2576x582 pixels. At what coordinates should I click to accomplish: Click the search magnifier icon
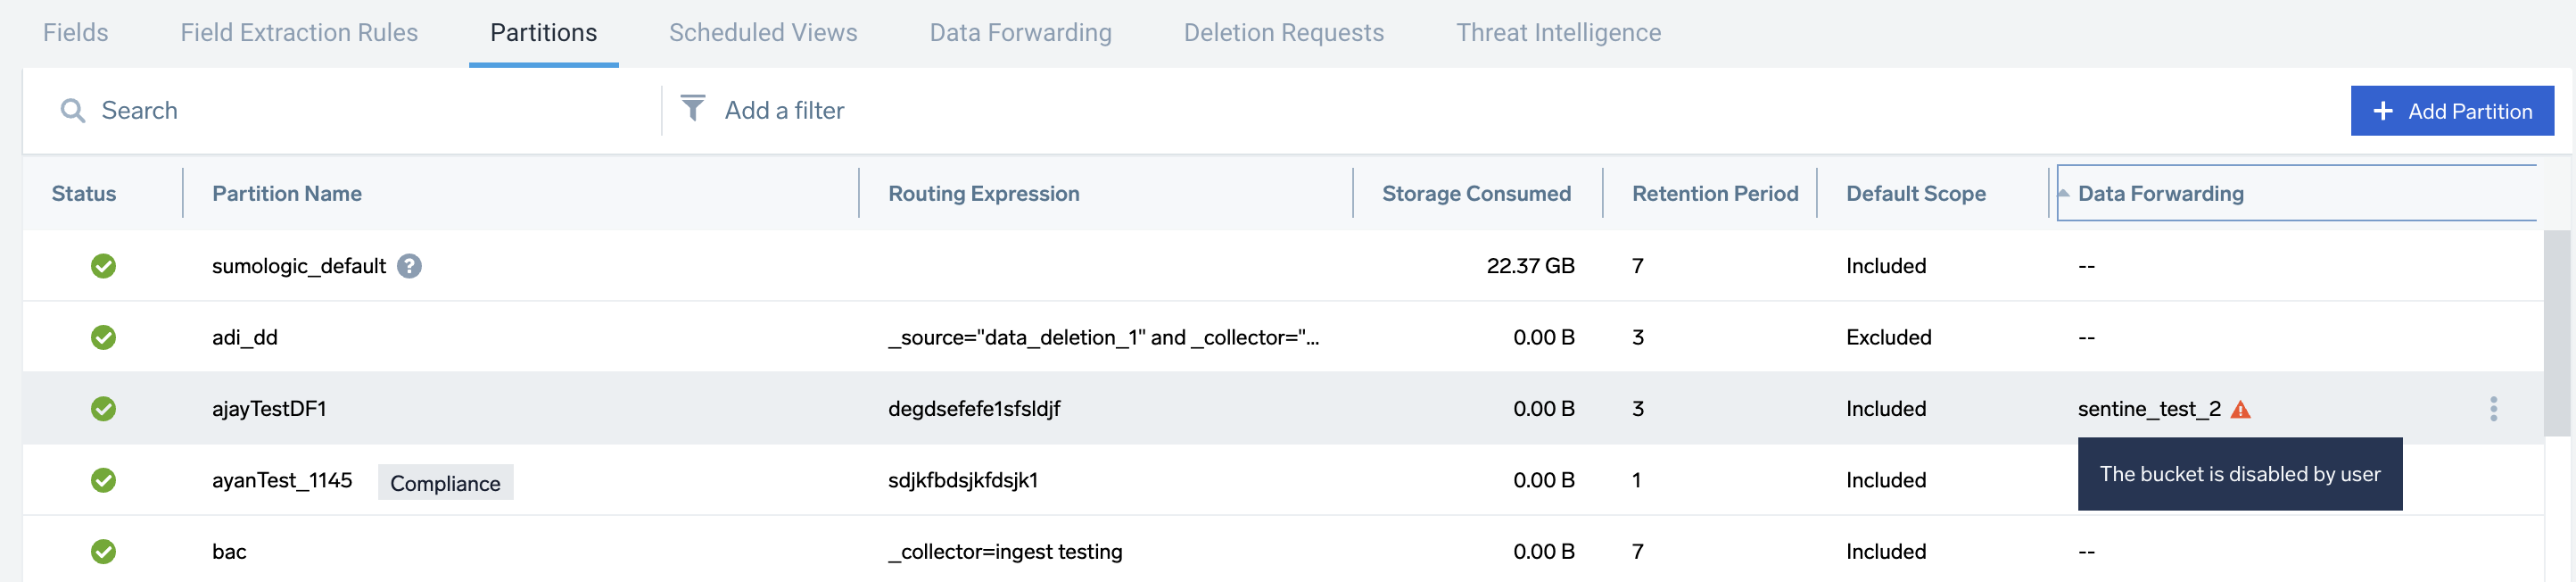[x=72, y=110]
